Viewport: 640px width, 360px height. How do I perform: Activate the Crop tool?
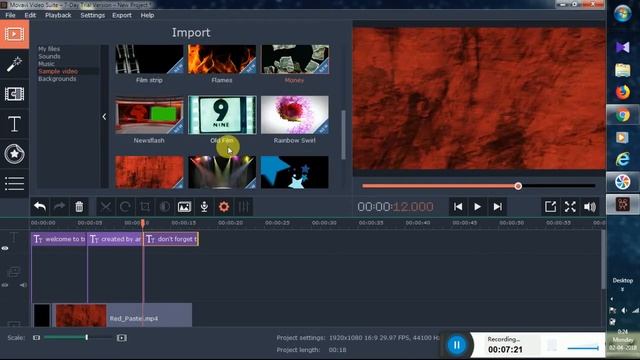pos(145,207)
